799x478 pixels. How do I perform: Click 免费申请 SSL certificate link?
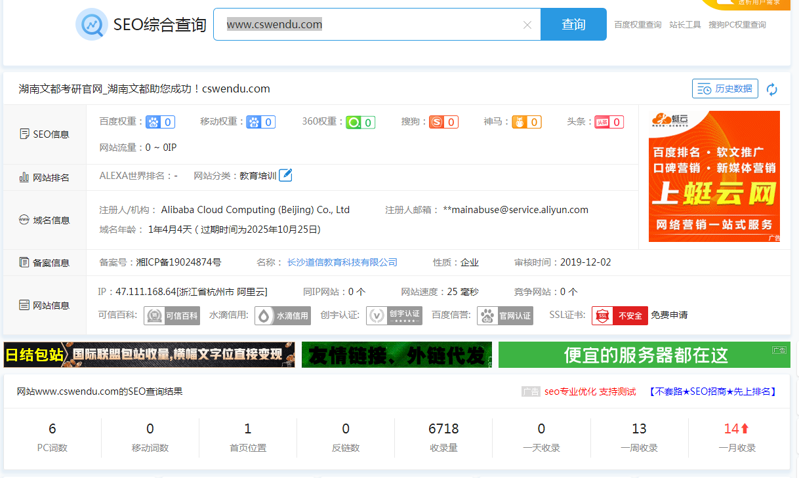coord(669,315)
